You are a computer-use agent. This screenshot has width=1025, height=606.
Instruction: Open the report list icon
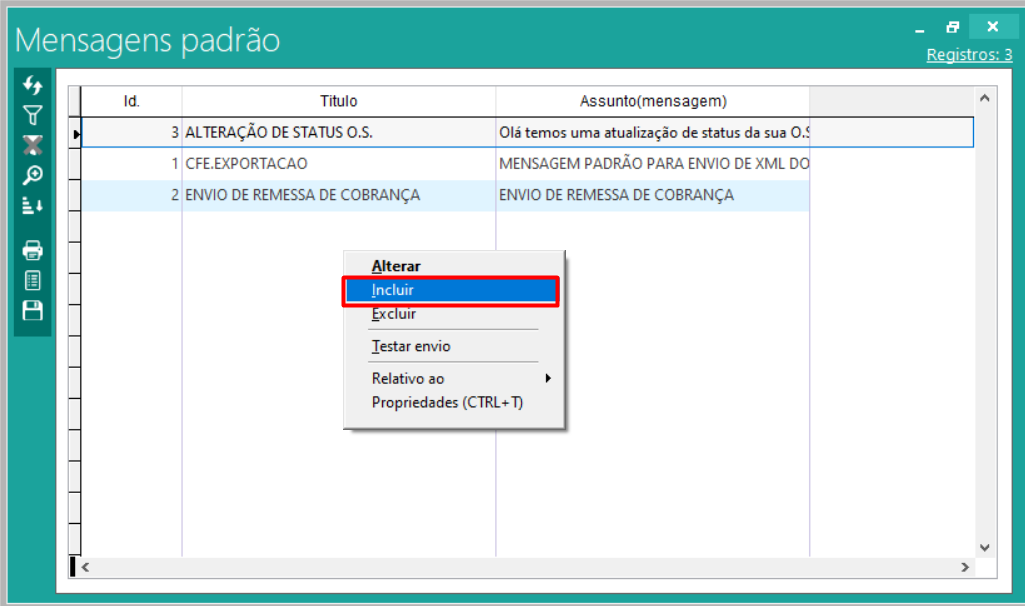tap(32, 280)
